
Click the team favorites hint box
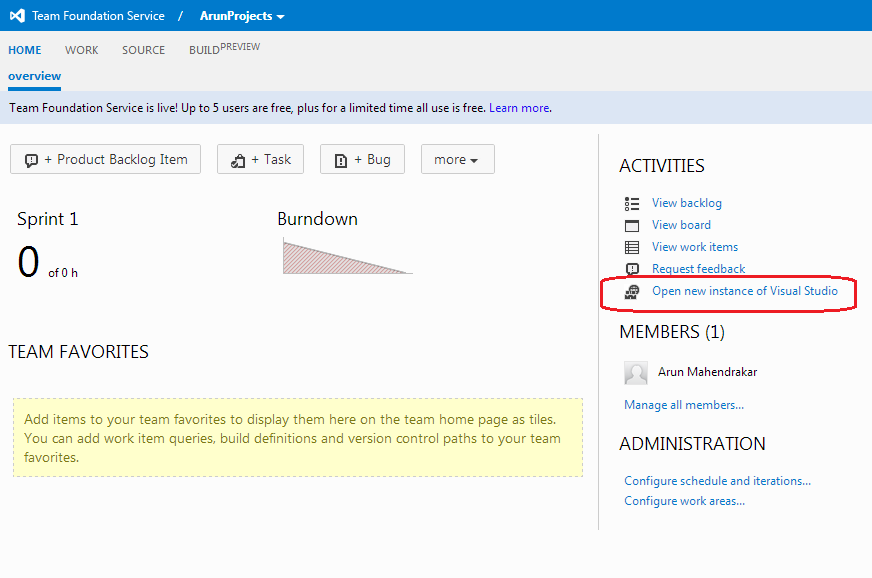298,438
